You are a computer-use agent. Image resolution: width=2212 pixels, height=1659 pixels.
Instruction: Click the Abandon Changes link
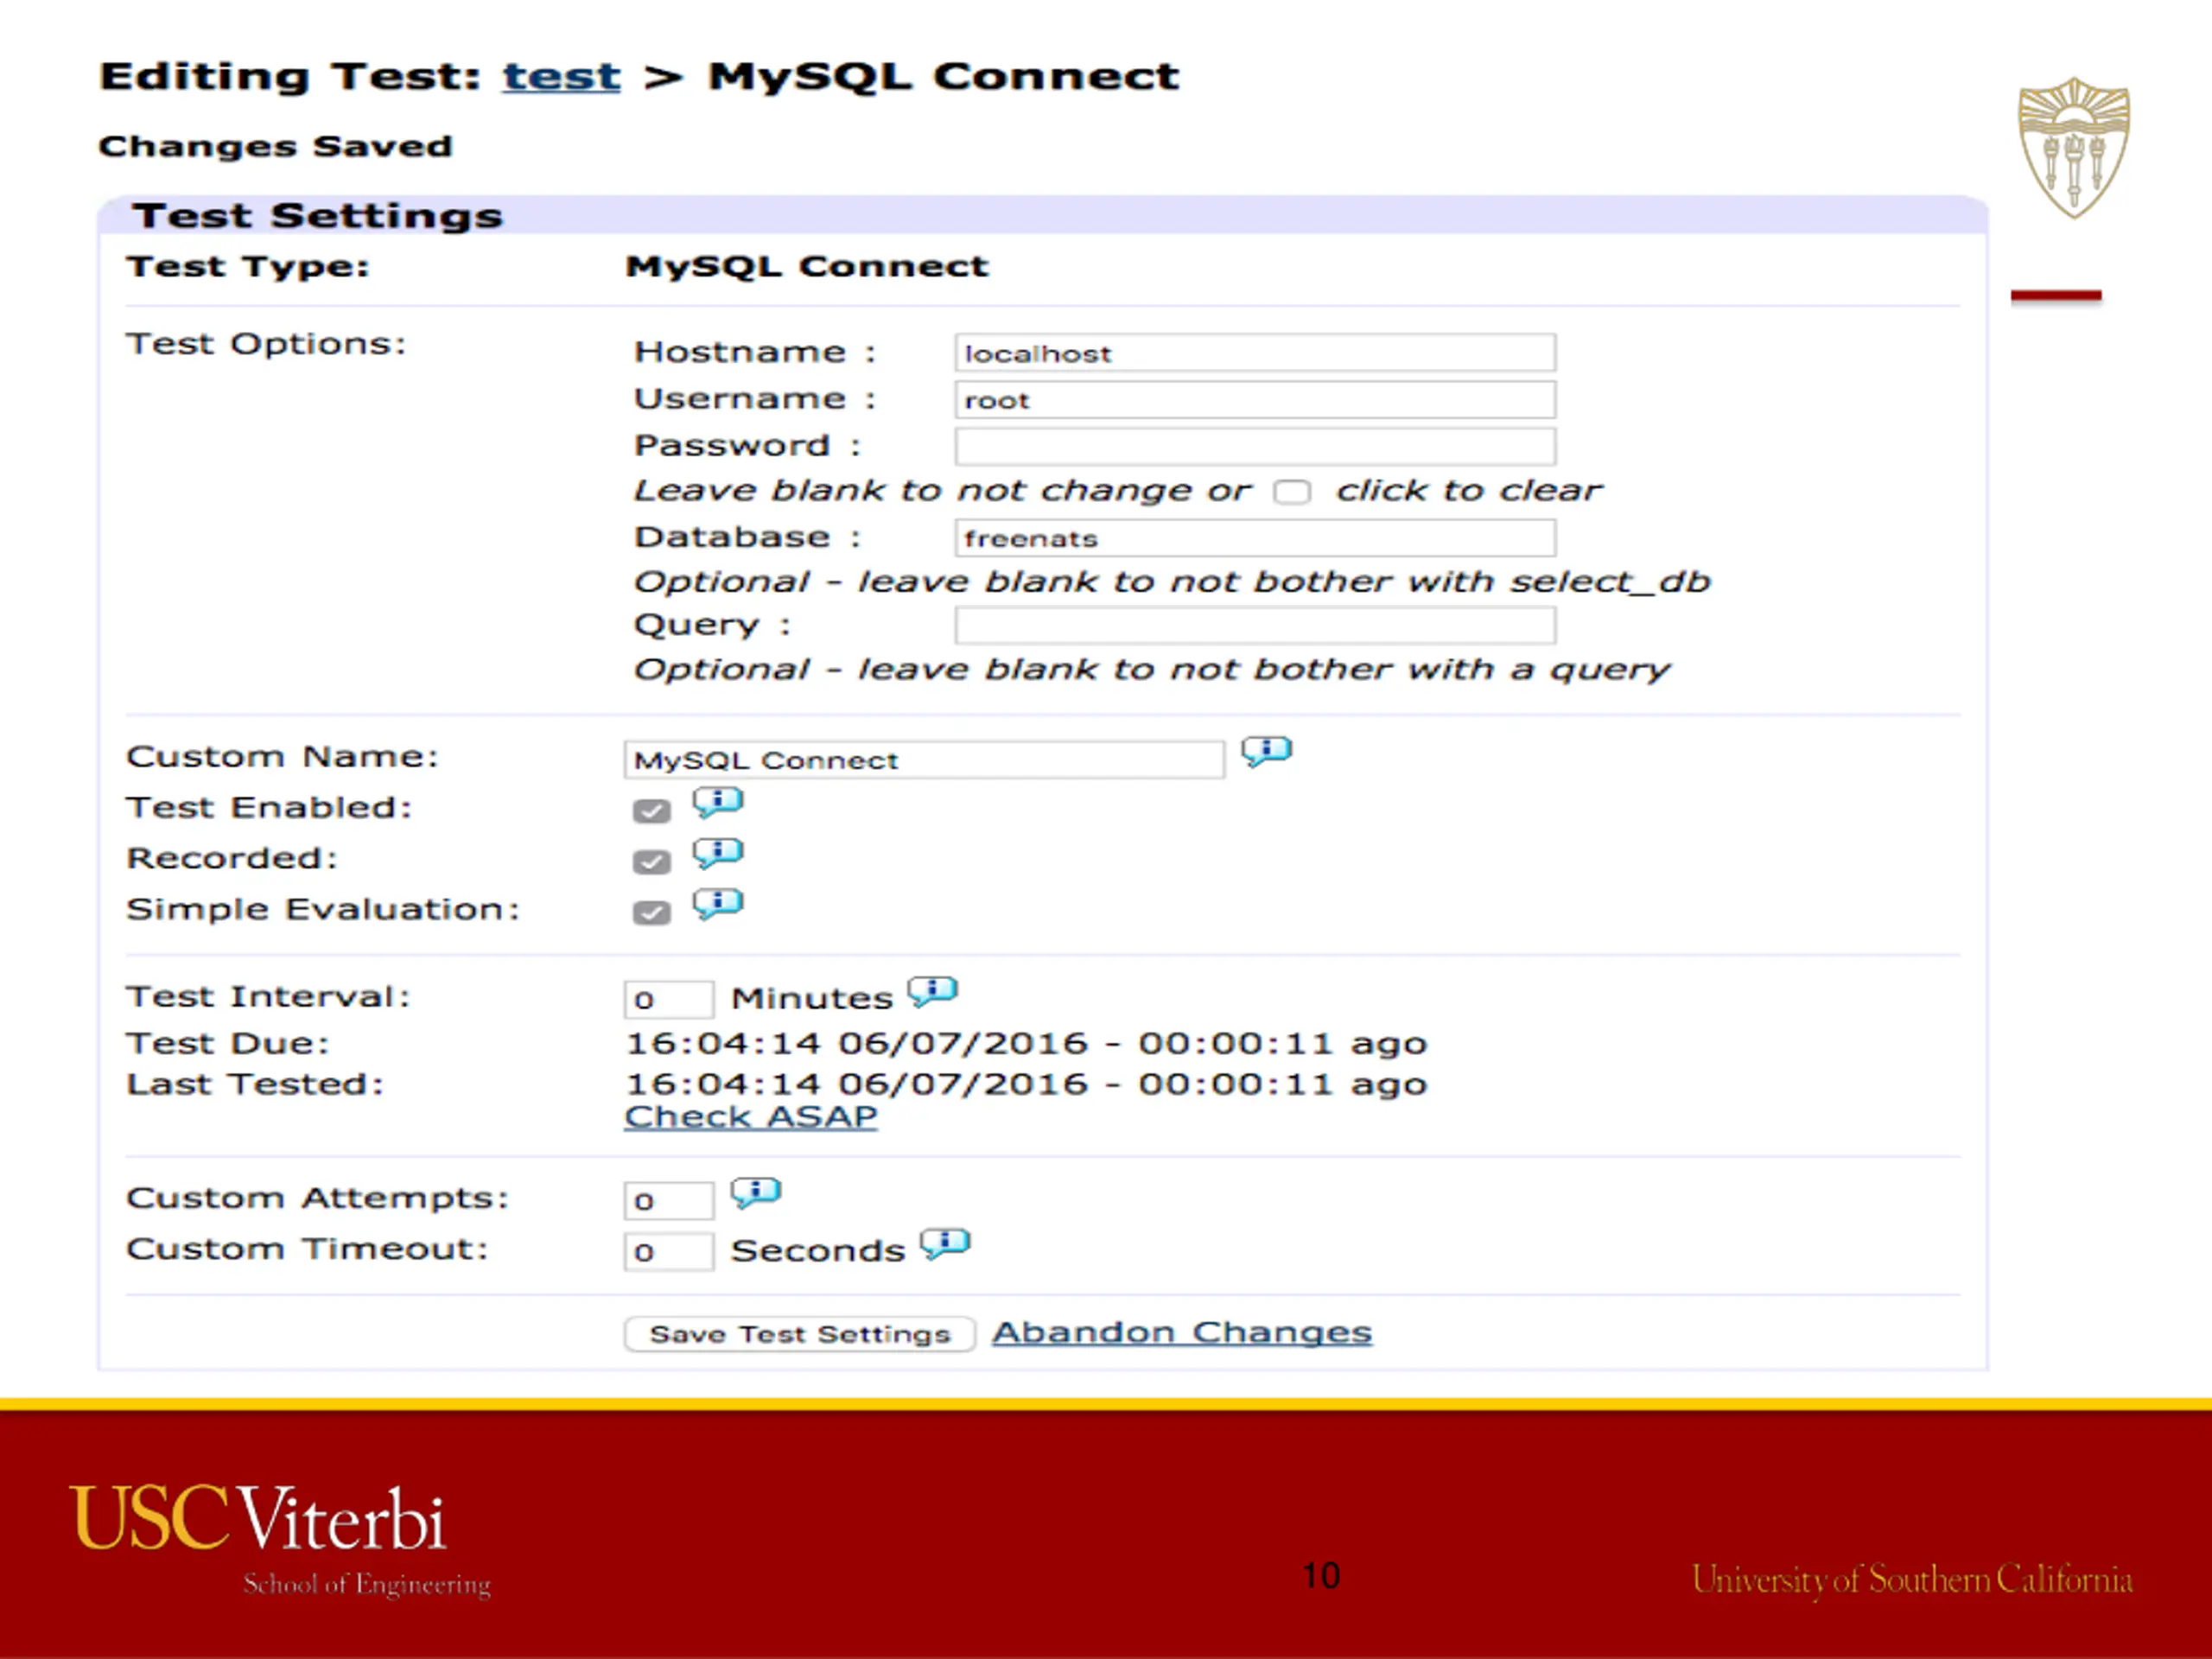[x=1182, y=1333]
